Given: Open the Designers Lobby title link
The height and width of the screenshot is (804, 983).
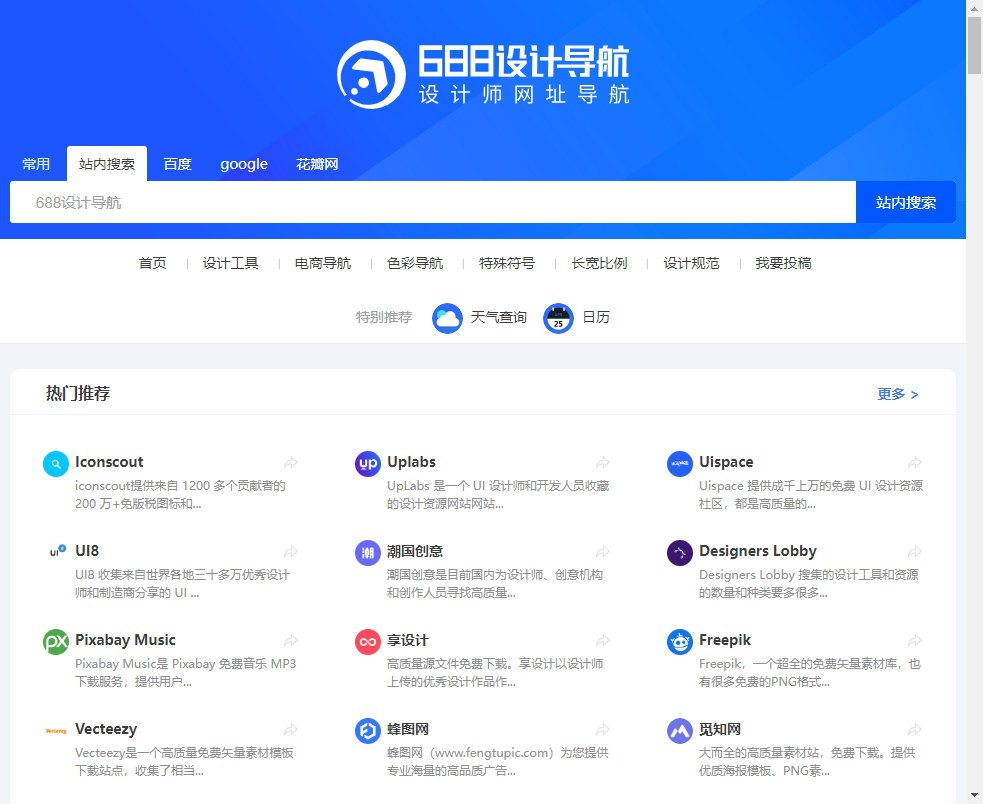Looking at the screenshot, I should pos(758,551).
